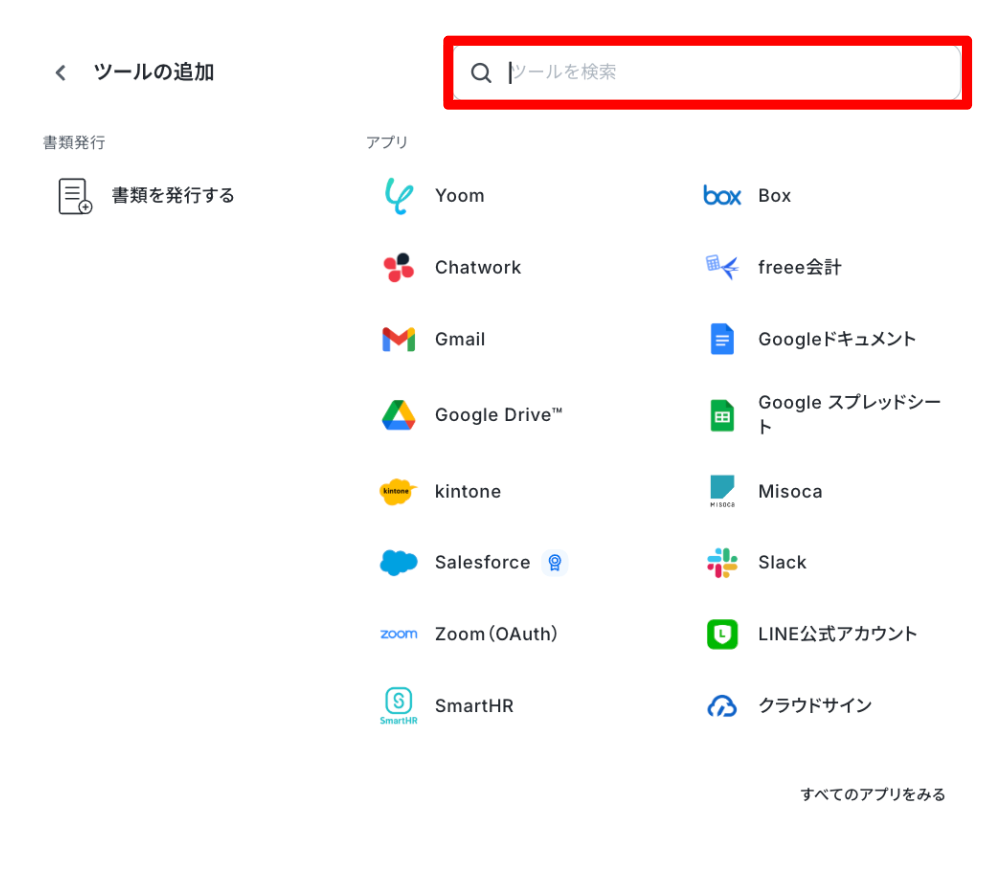Viewport: 1002px width, 888px height.
Task: Select the Salesforce app name
Action: click(x=482, y=562)
